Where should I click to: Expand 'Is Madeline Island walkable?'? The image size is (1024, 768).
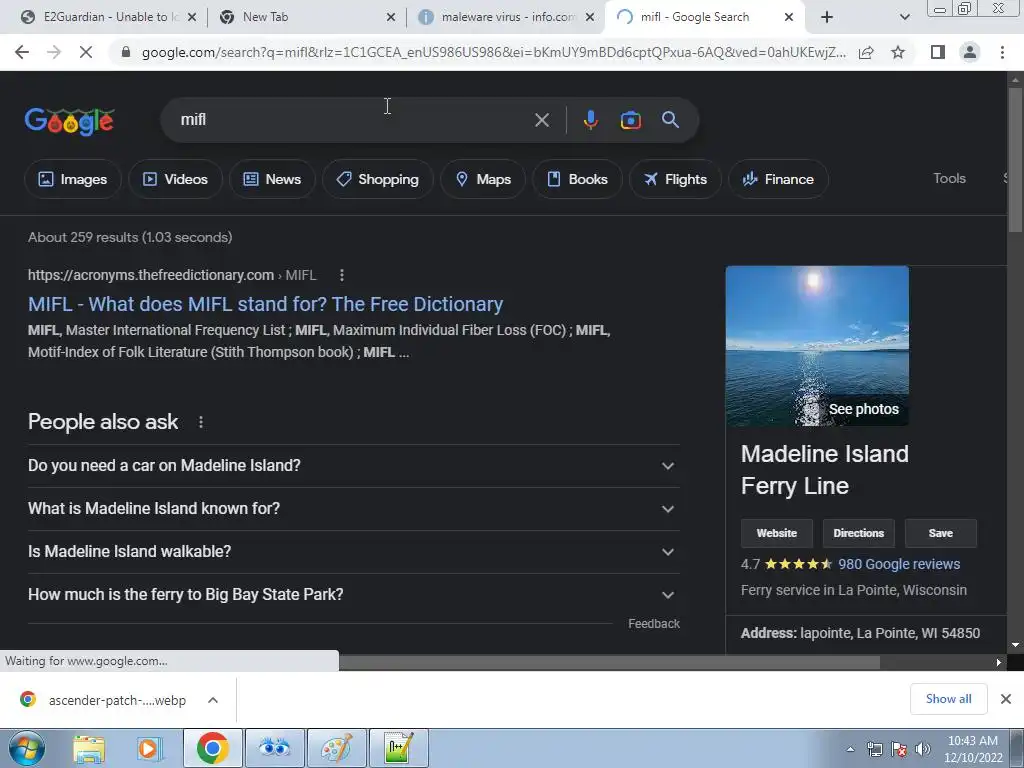pyautogui.click(x=353, y=552)
